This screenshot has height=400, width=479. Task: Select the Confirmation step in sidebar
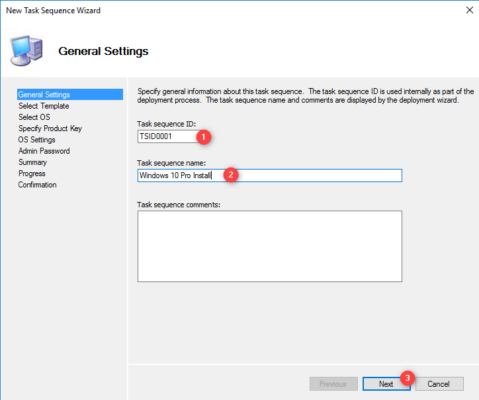37,185
